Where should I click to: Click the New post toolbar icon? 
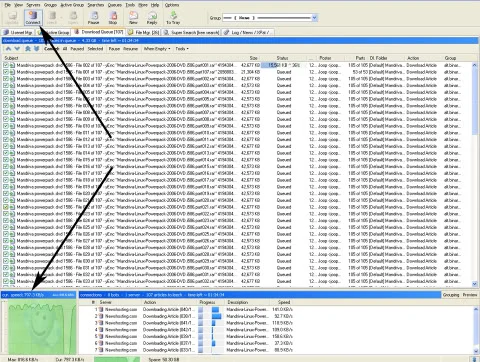point(133,17)
